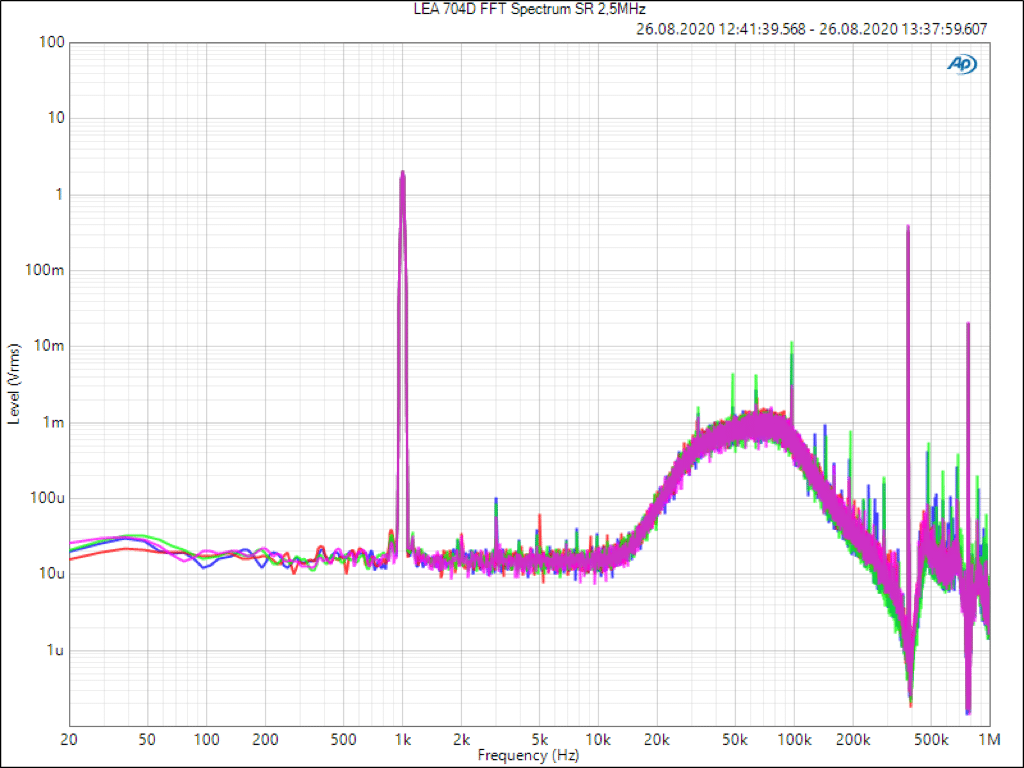Click the top of the 1 kHz peak
Viewport: 1024px width, 768px height.
click(402, 173)
